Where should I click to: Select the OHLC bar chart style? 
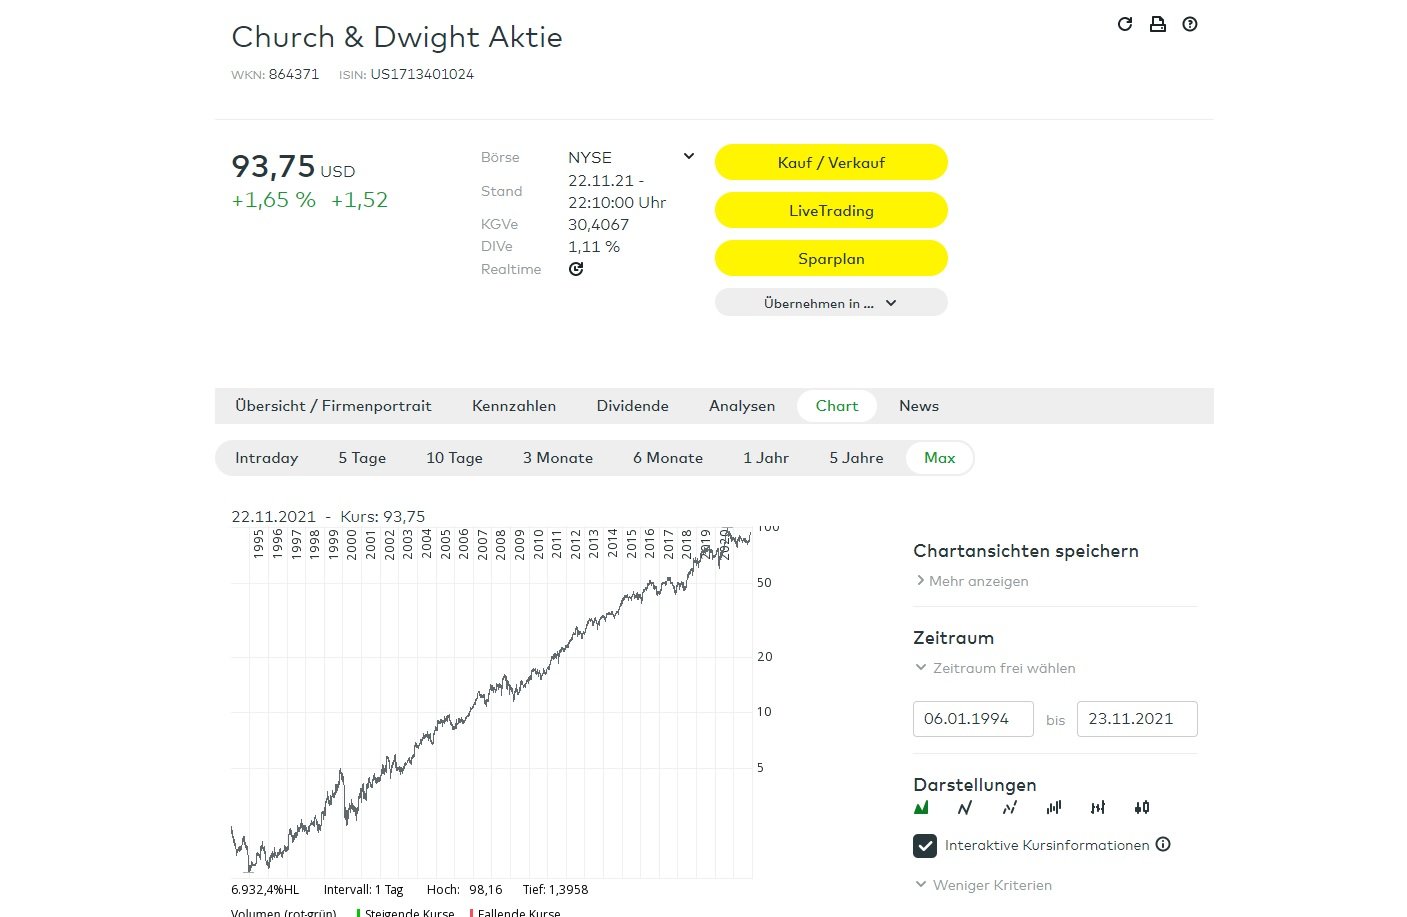[x=1098, y=807]
